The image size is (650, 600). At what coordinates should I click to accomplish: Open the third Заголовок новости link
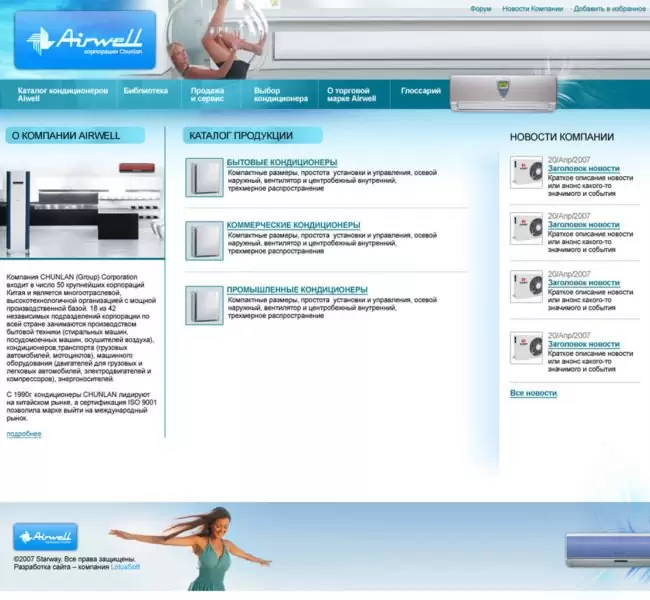pyautogui.click(x=584, y=283)
